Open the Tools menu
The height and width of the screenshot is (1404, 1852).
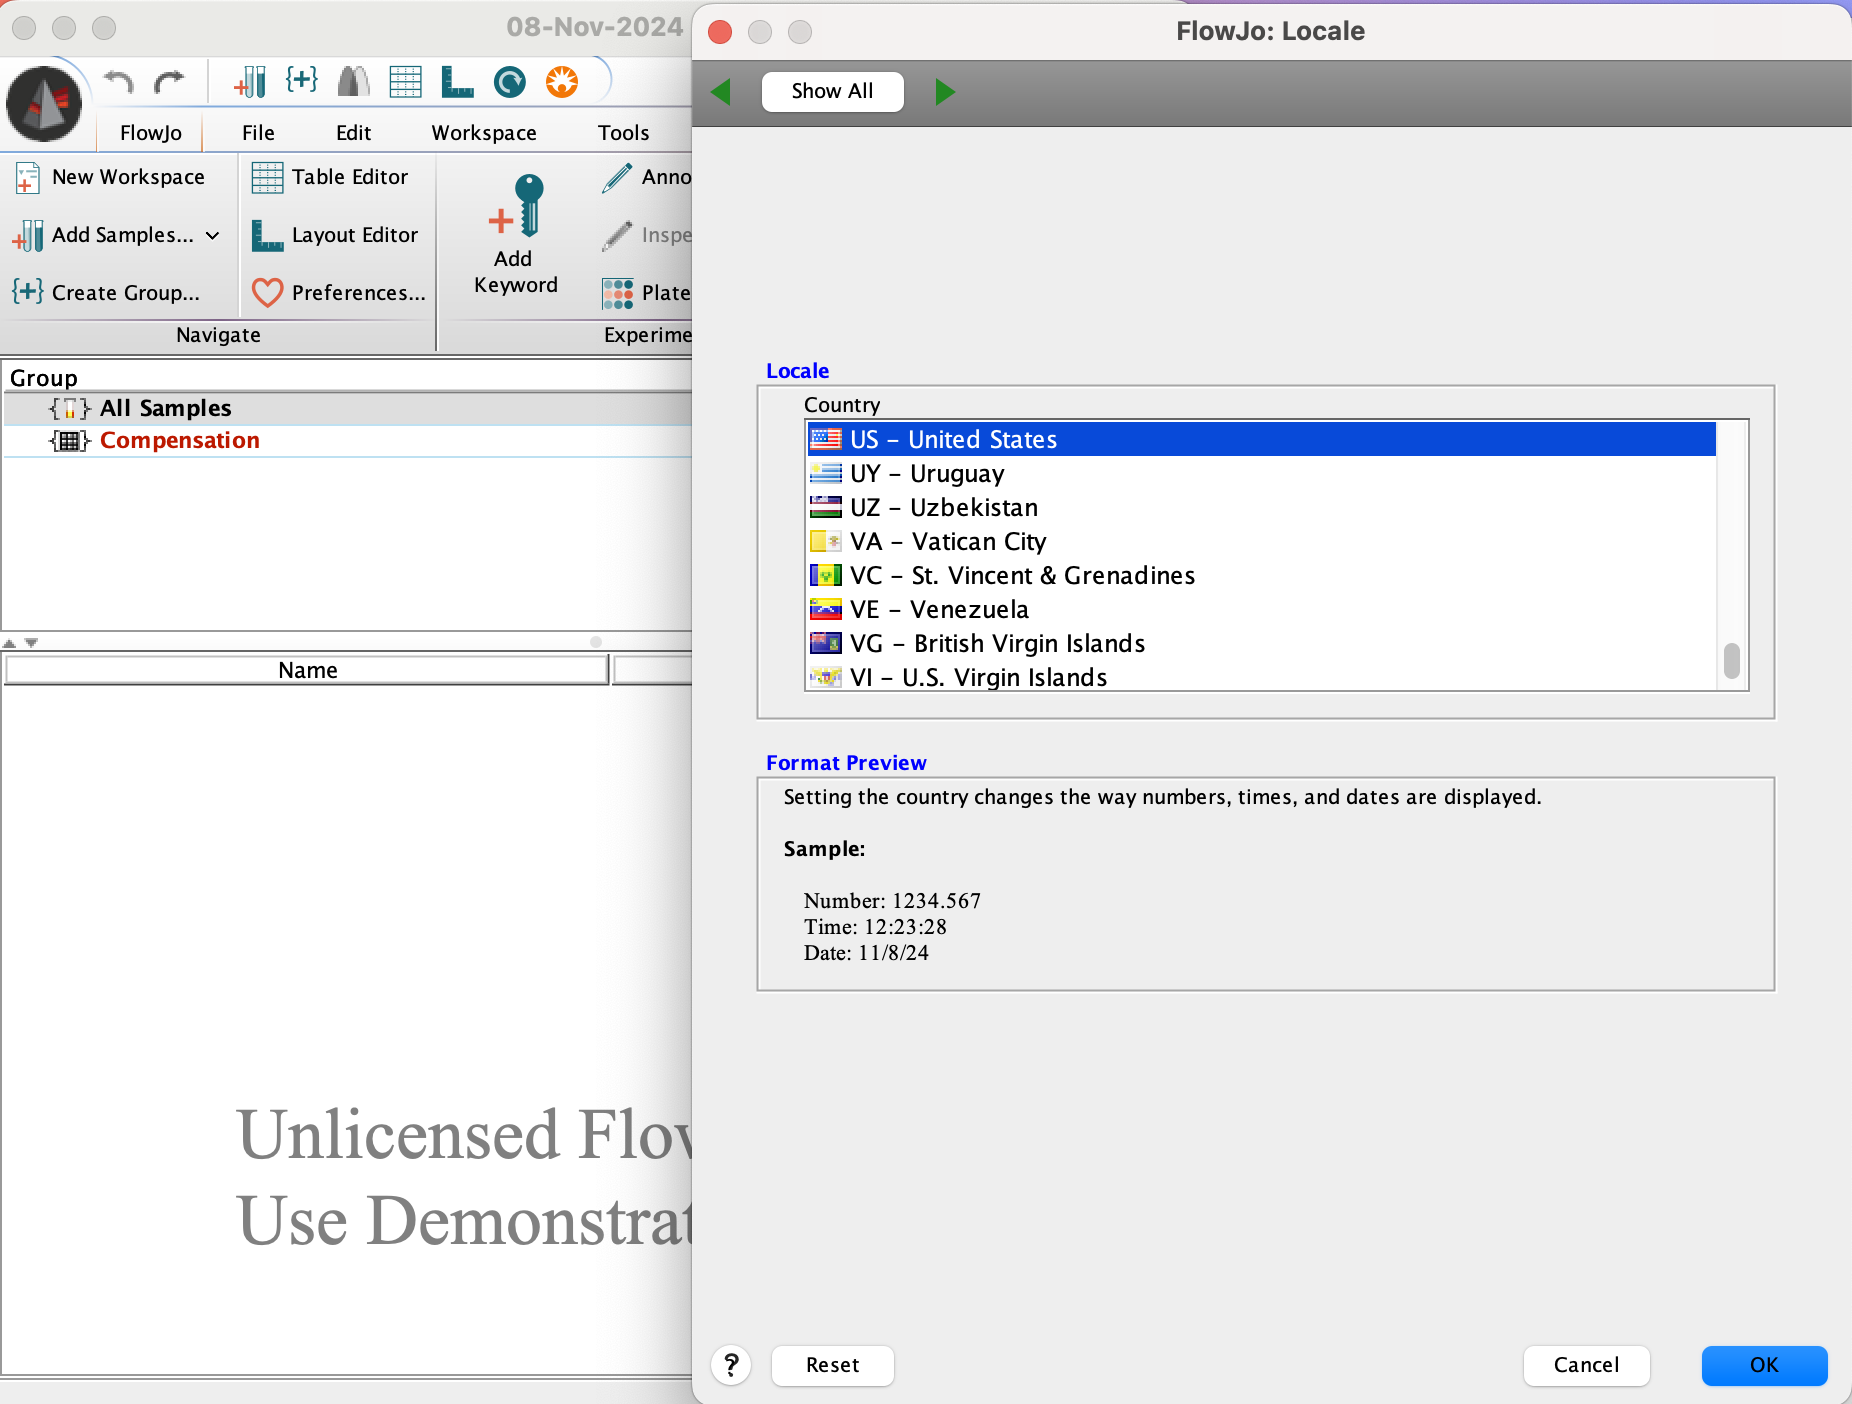pos(623,132)
